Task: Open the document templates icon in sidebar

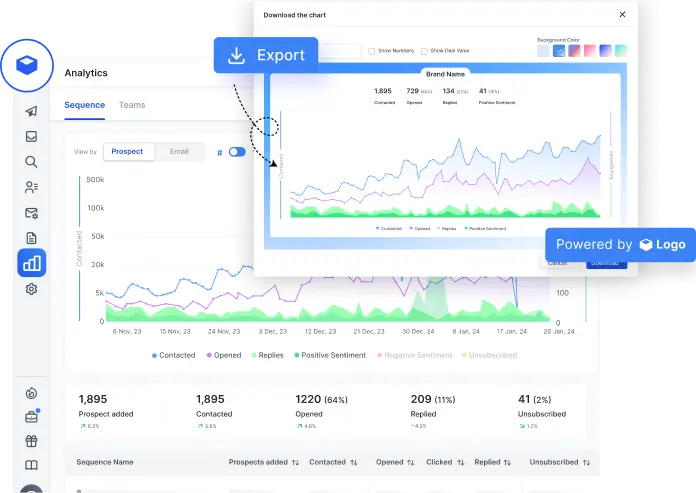Action: (x=32, y=238)
